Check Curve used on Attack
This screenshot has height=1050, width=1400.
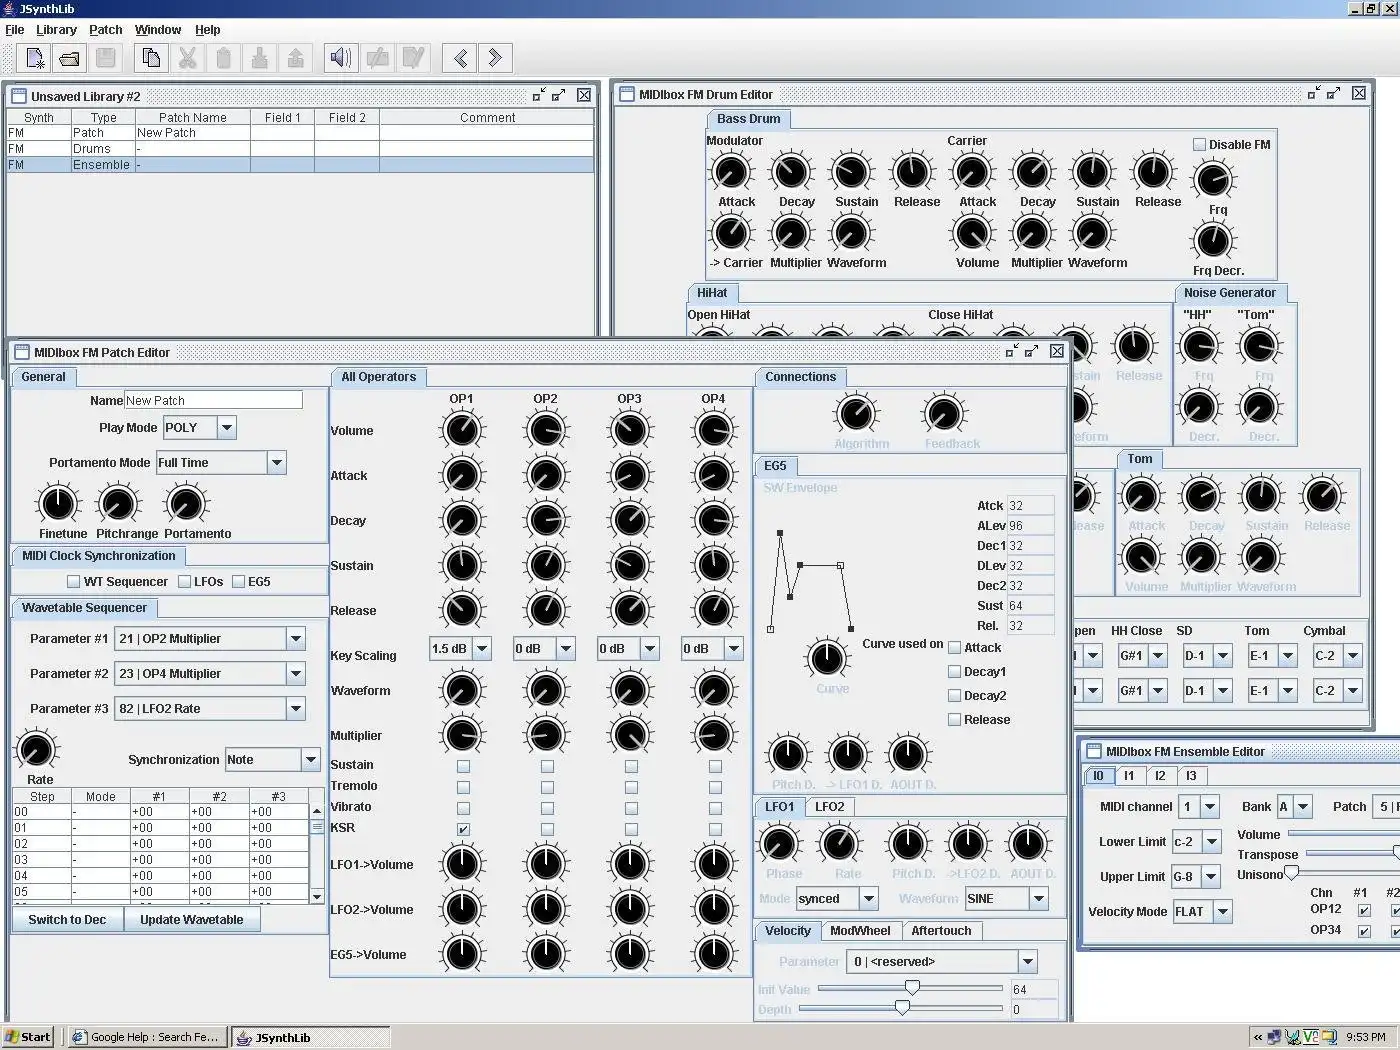tap(954, 648)
